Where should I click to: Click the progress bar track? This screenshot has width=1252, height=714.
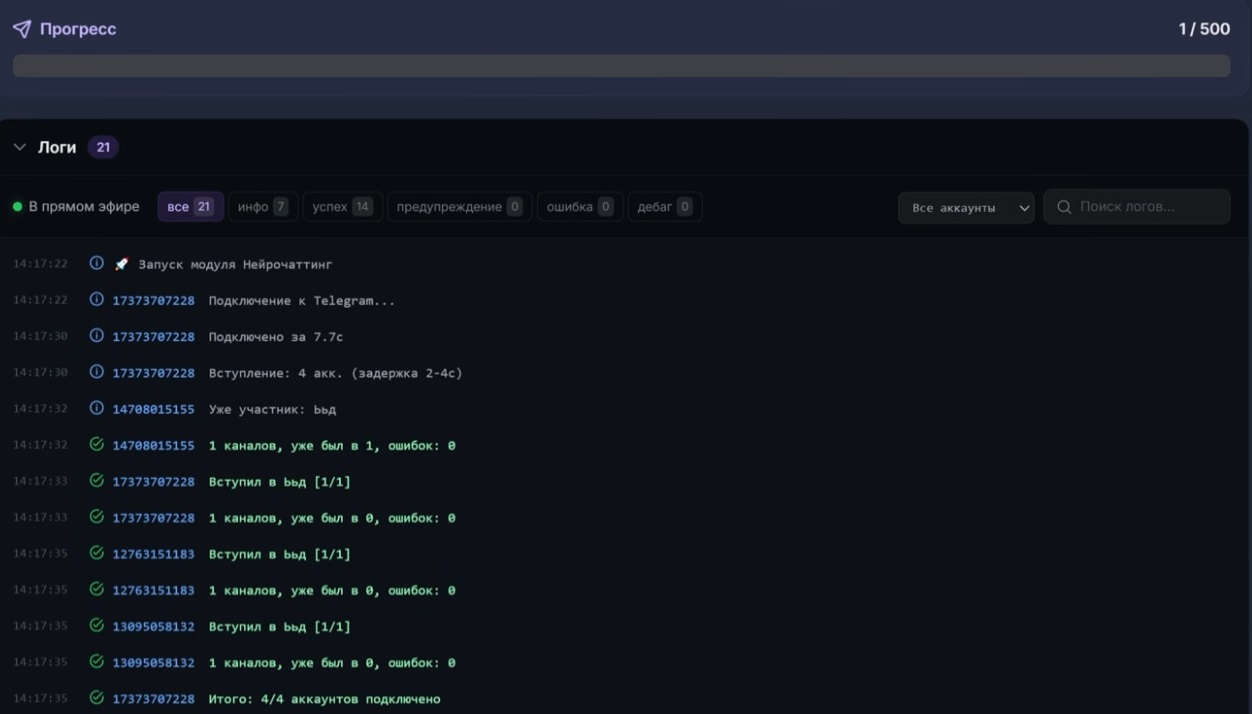tap(621, 66)
